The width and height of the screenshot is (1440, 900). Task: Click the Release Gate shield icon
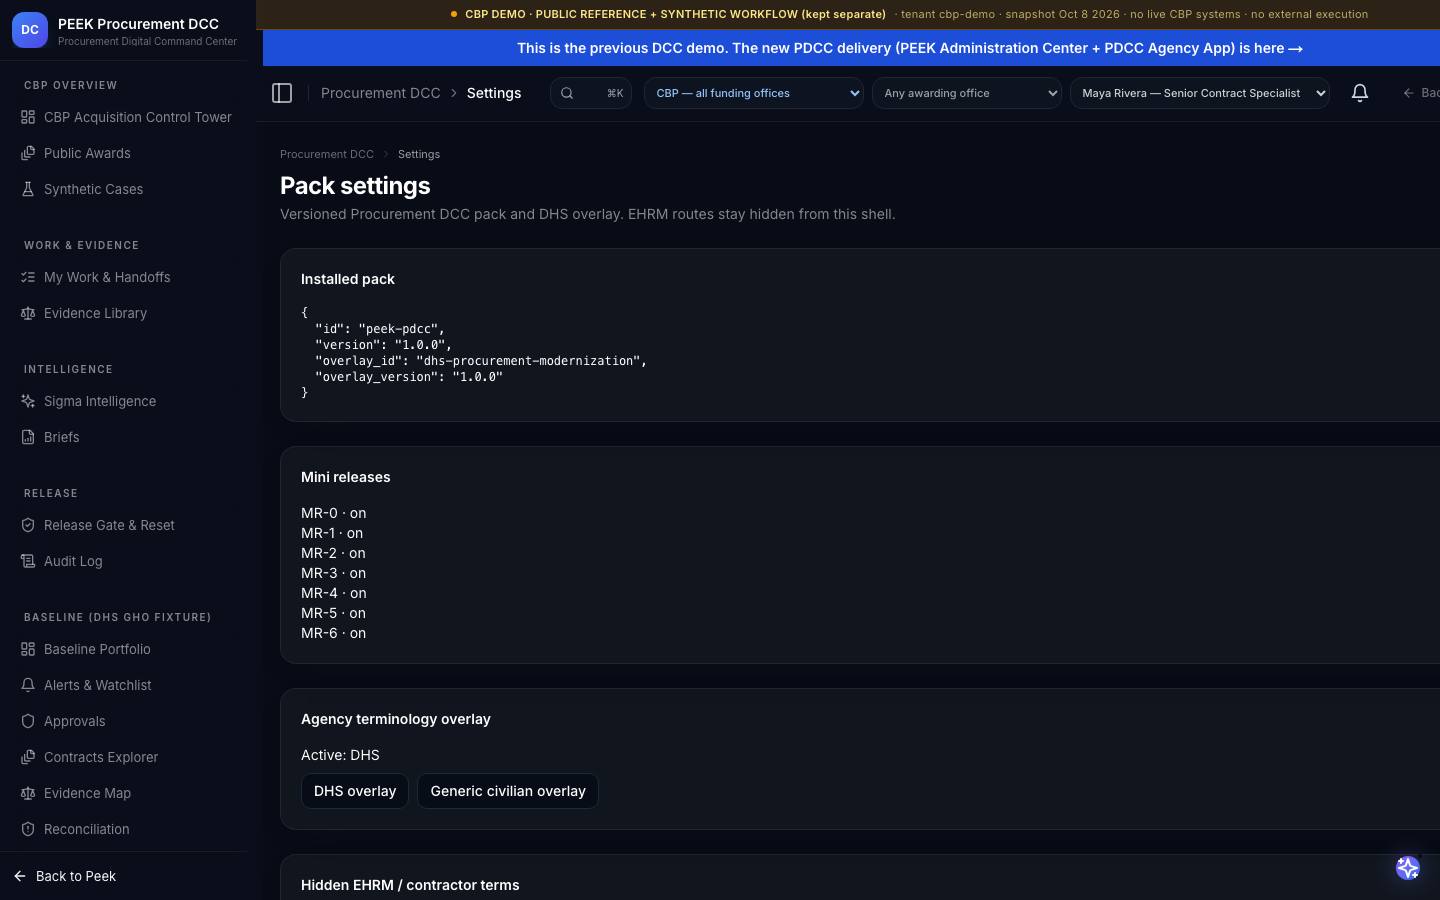pyautogui.click(x=28, y=525)
